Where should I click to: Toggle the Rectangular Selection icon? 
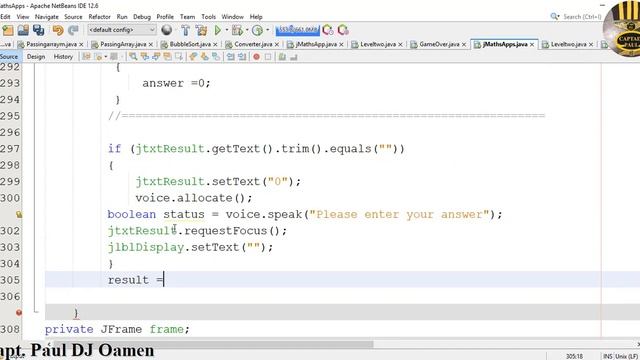[x=179, y=57]
